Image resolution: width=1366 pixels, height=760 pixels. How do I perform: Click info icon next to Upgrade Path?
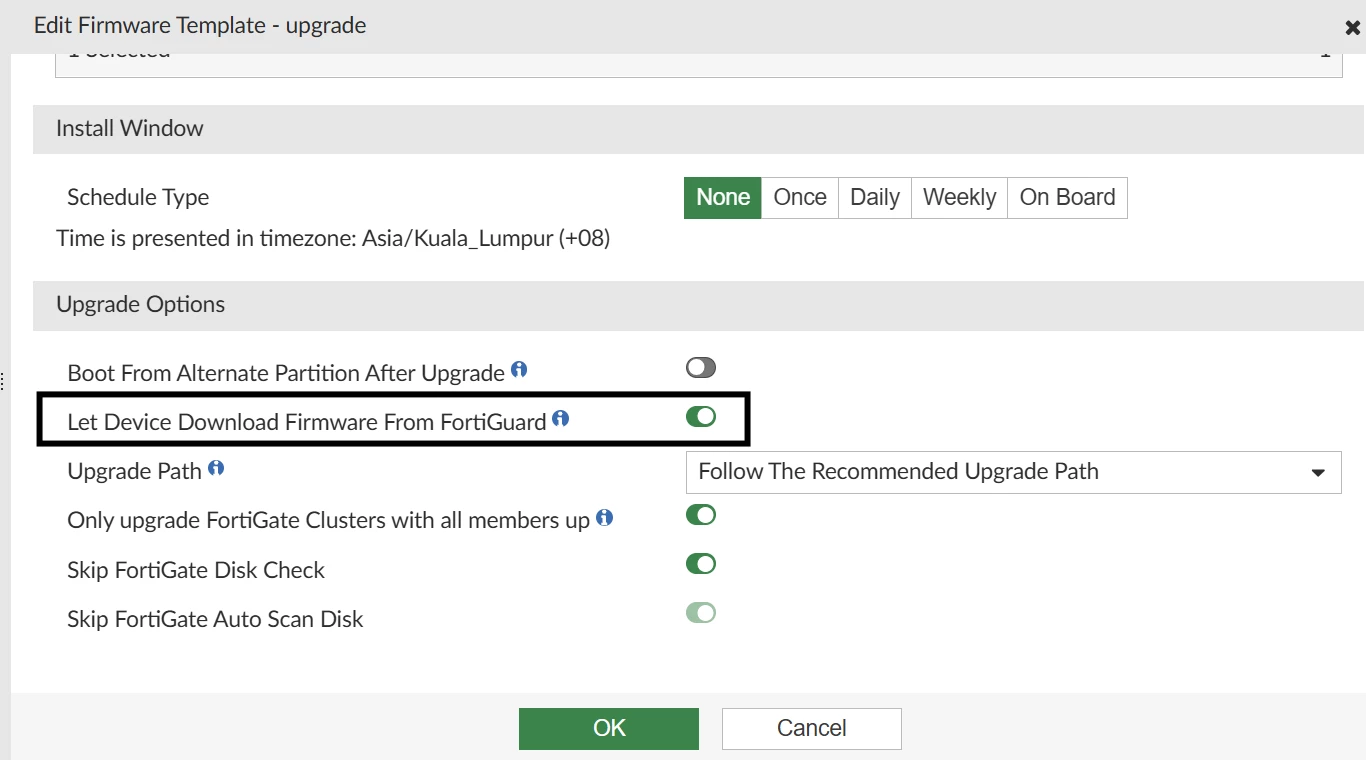tap(216, 468)
